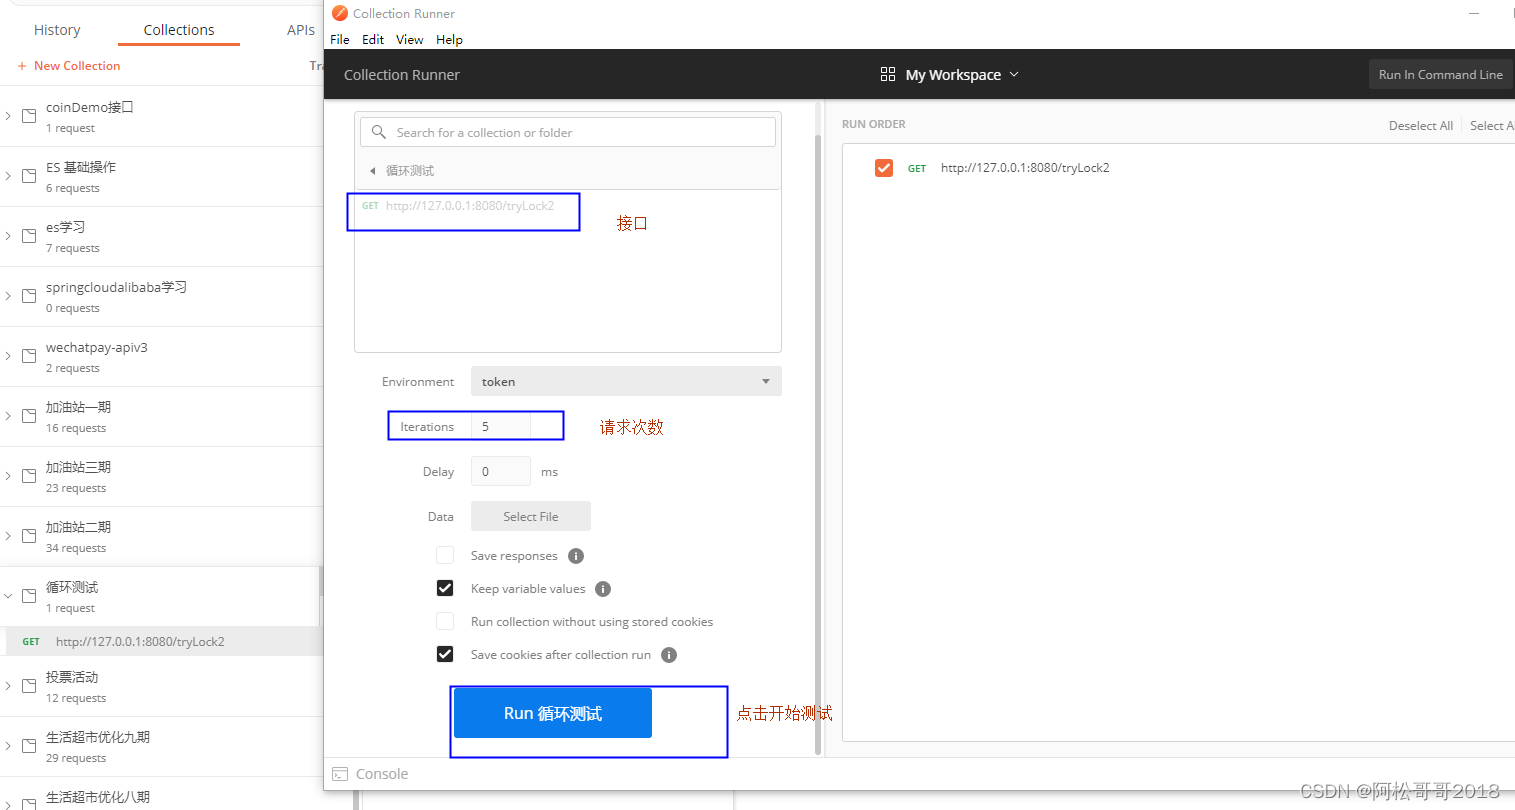1515x810 pixels.
Task: Uncheck the Keep variable values checkbox
Action: pyautogui.click(x=445, y=588)
